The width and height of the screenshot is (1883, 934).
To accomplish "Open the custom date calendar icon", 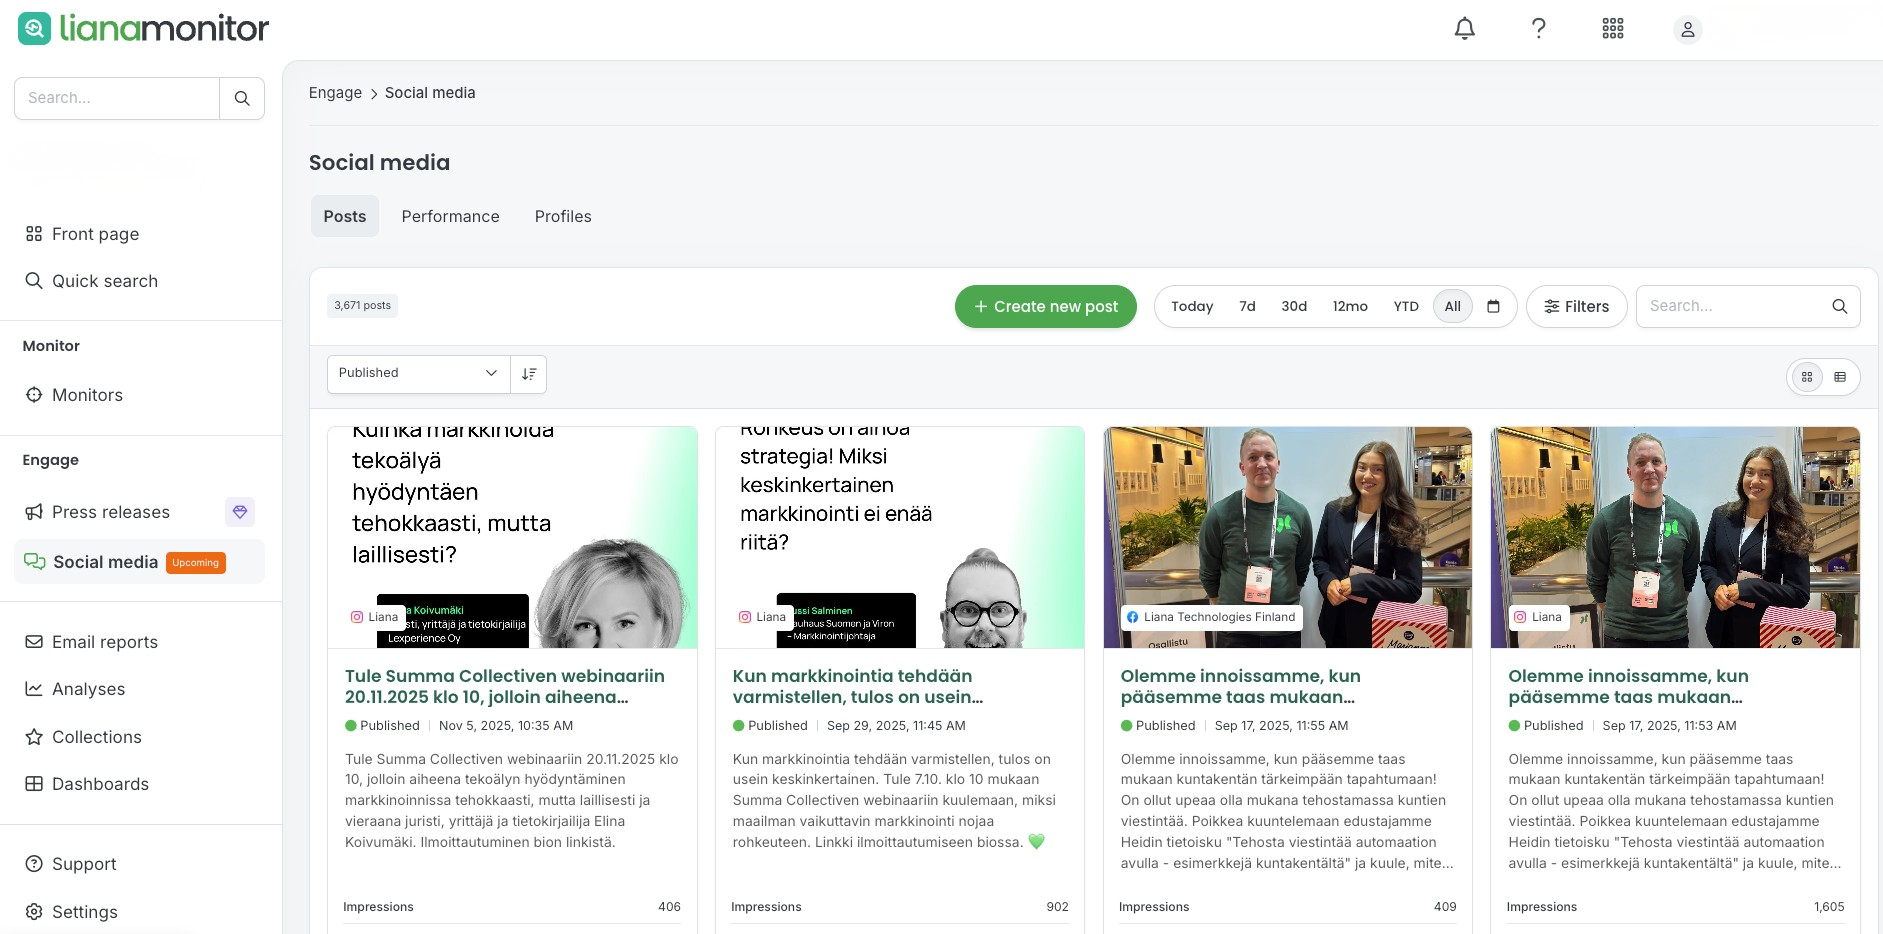I will [1493, 307].
